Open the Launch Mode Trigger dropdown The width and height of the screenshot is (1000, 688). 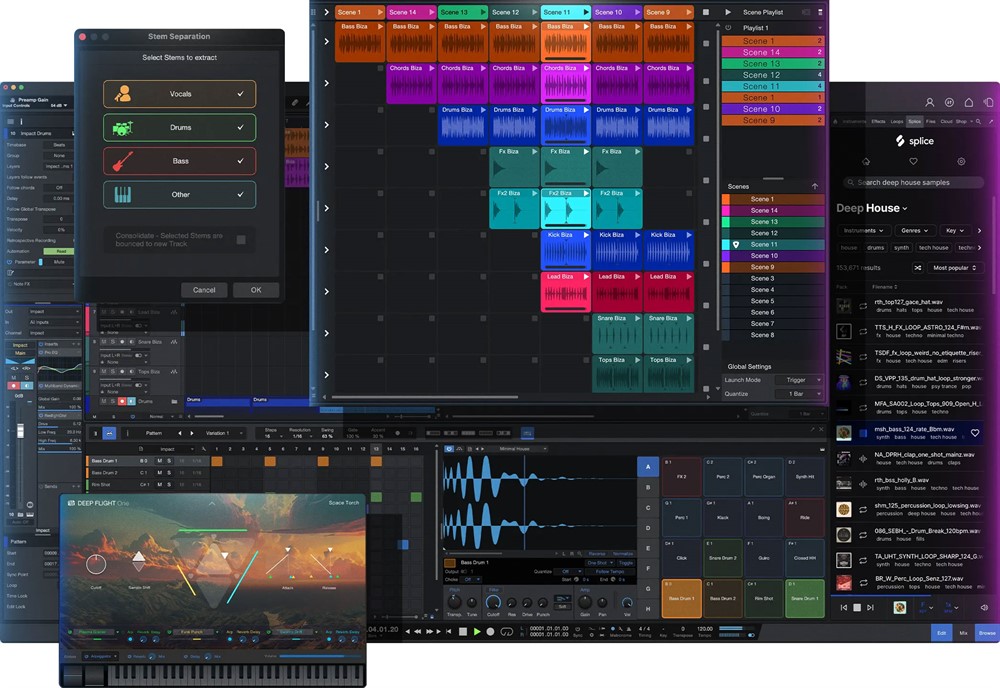point(800,380)
